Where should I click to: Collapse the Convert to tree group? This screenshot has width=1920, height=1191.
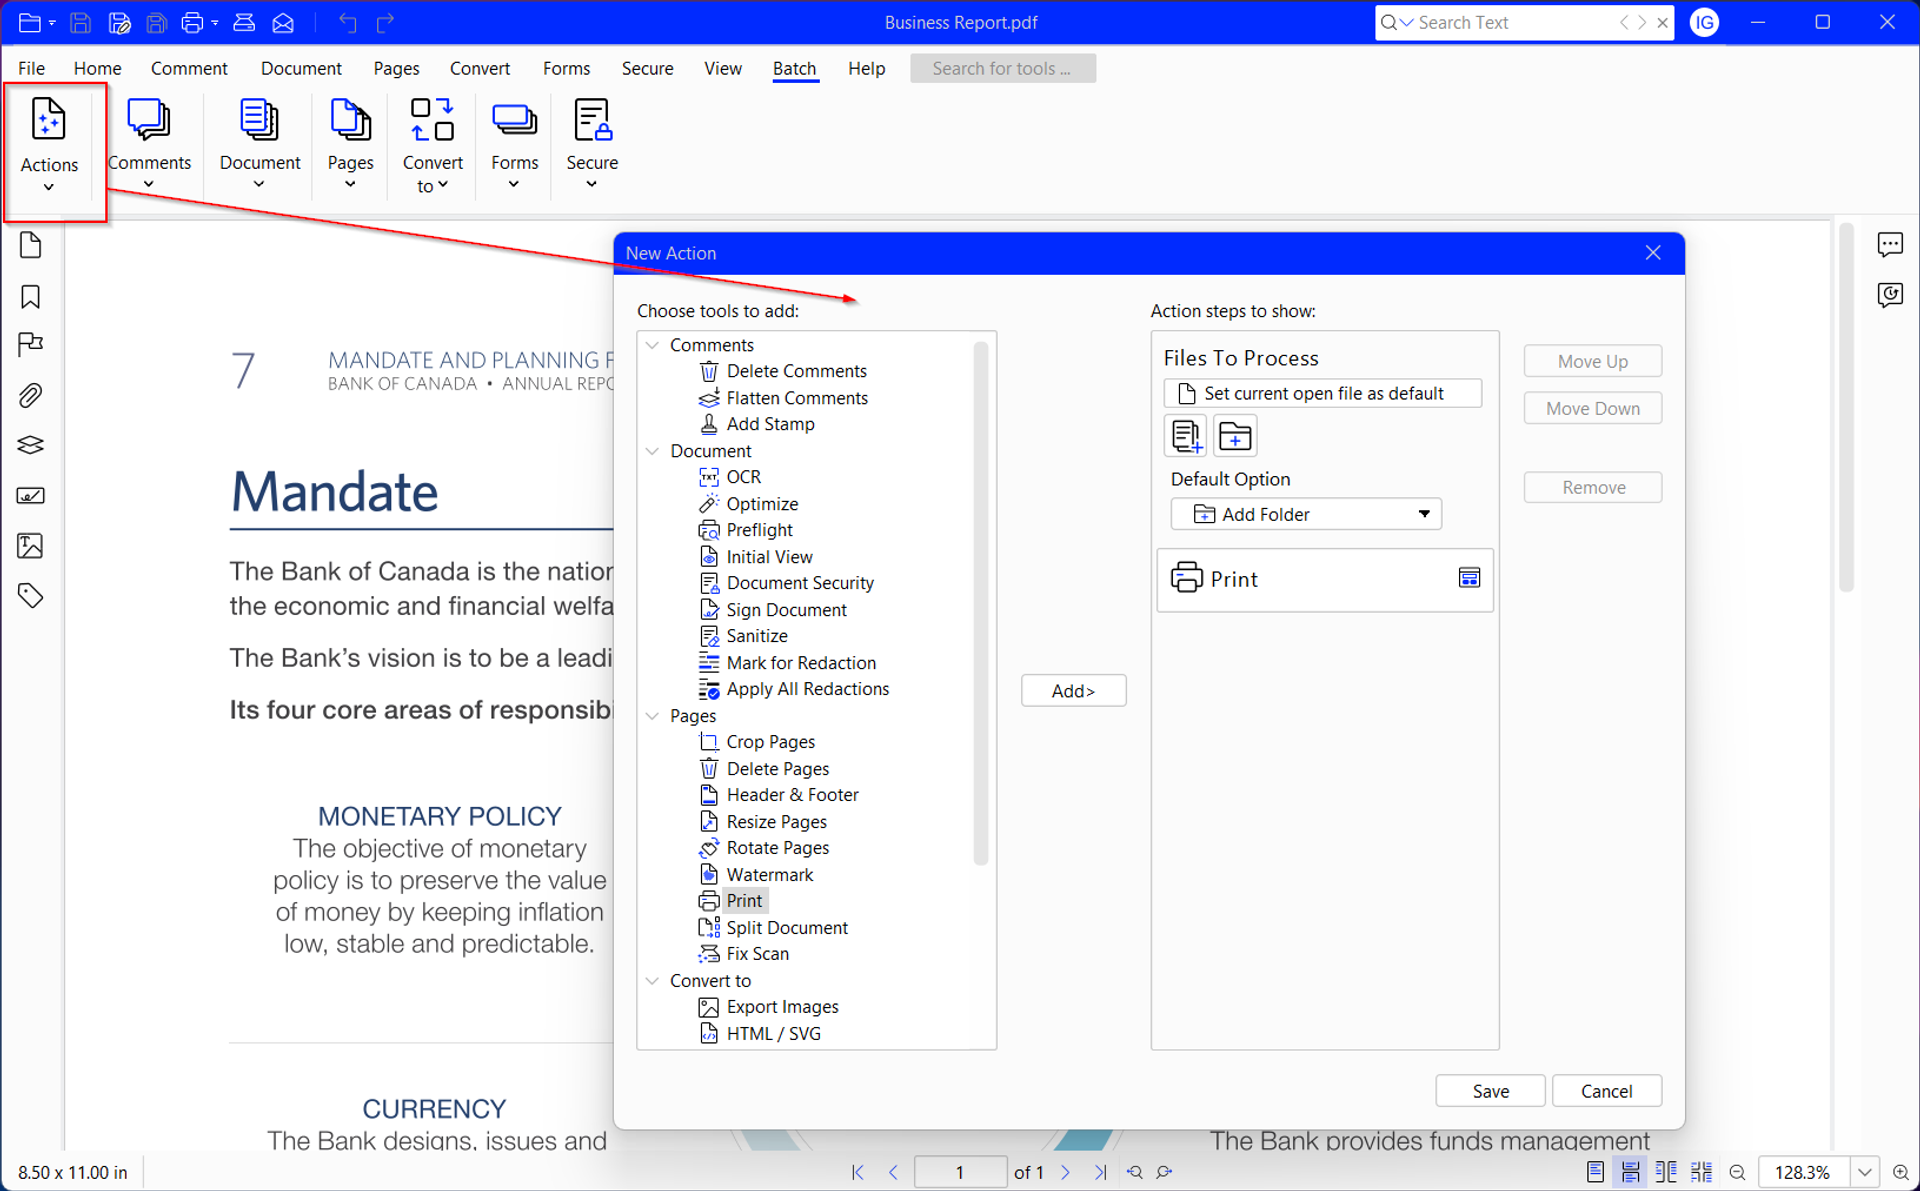click(x=653, y=981)
